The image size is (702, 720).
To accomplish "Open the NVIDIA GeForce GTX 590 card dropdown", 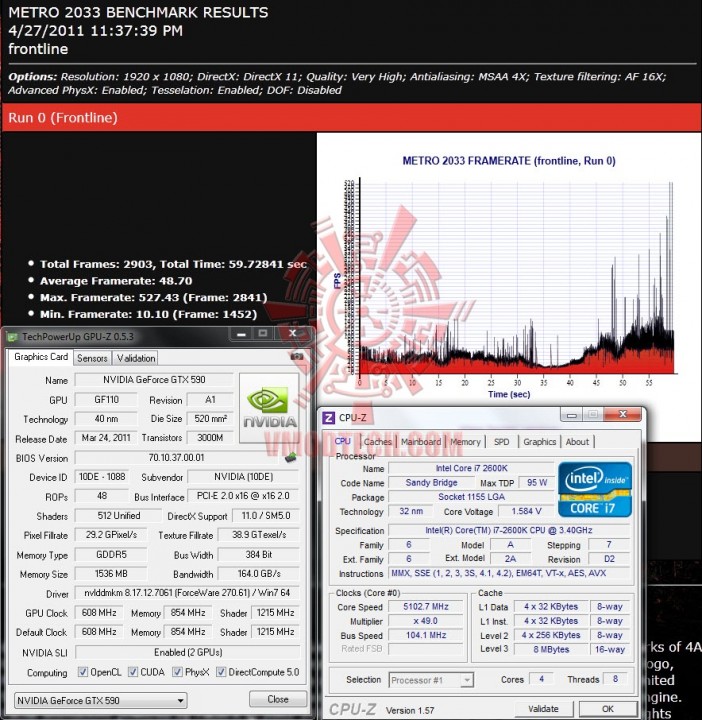I will coord(101,700).
